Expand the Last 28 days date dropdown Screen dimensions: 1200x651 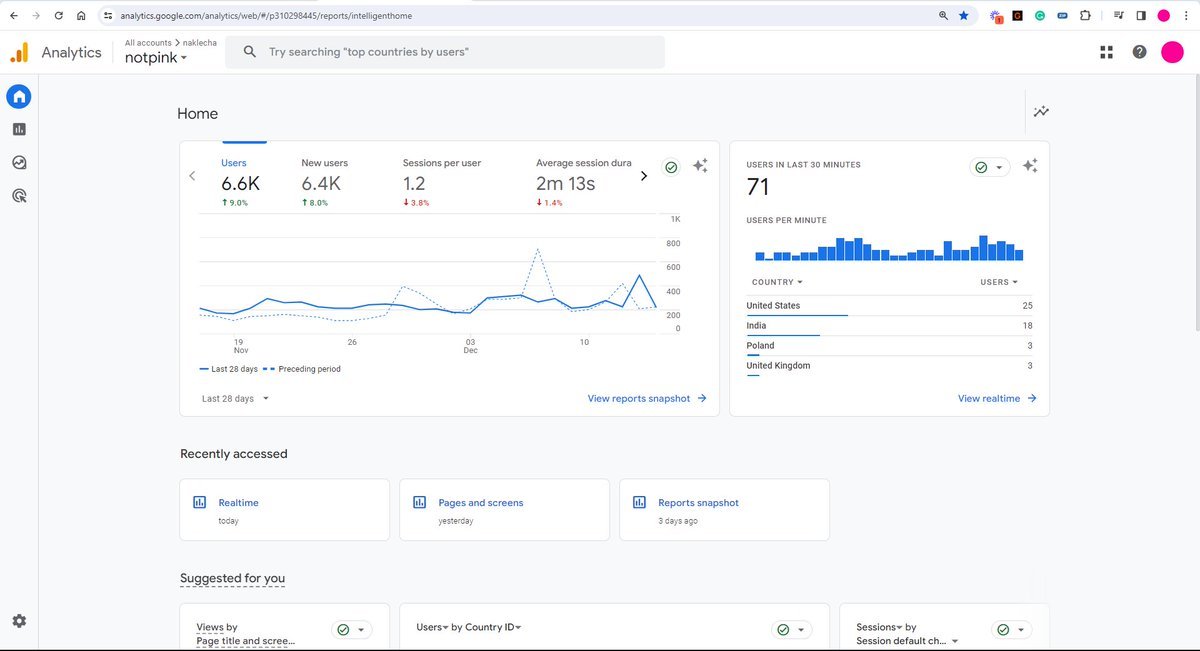[x=236, y=398]
